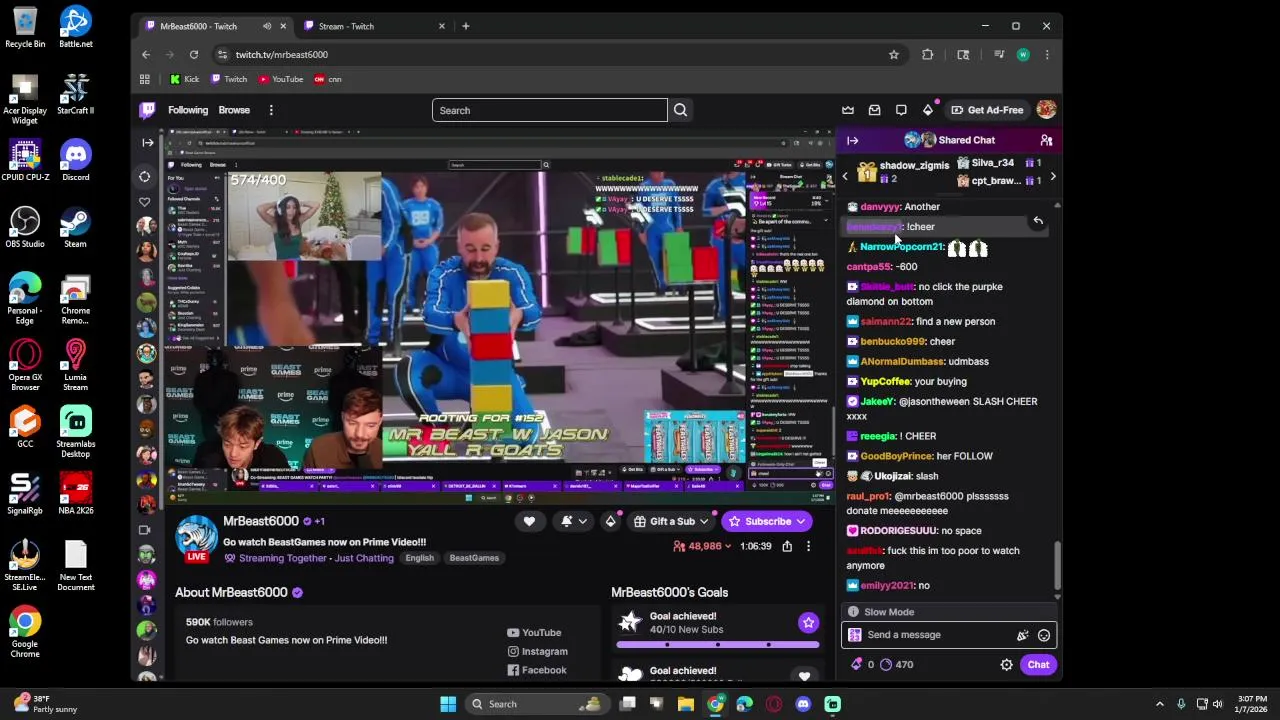The image size is (1280, 720).
Task: Click the Bits diamond button under the stream
Action: [x=610, y=521]
